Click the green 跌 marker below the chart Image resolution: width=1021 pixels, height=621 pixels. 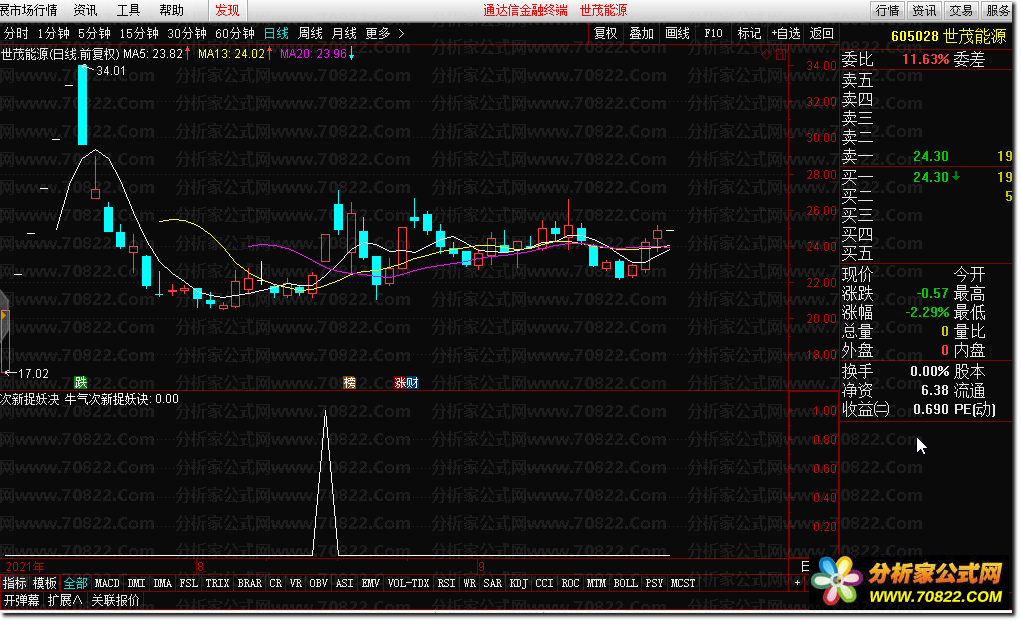coord(81,383)
